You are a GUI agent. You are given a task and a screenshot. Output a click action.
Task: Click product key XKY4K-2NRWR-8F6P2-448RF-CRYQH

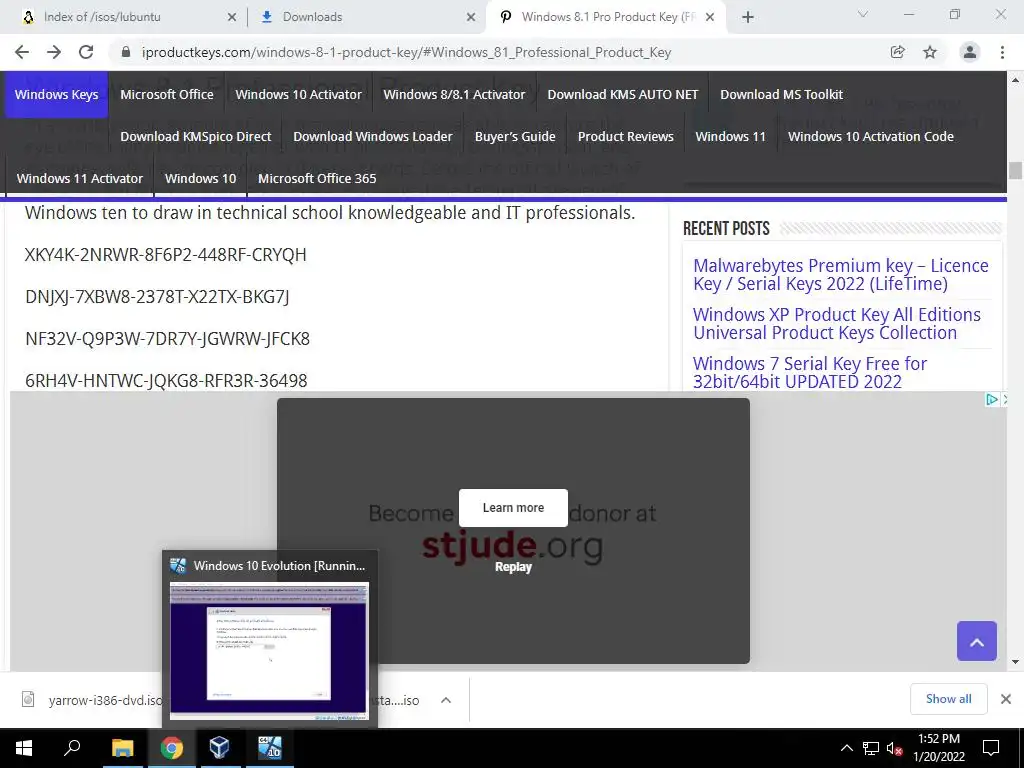(165, 255)
